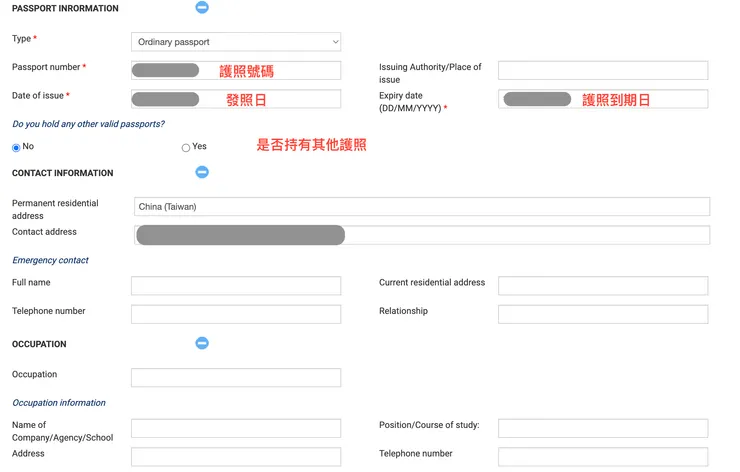Click the passport Expiry date field

pos(603,99)
